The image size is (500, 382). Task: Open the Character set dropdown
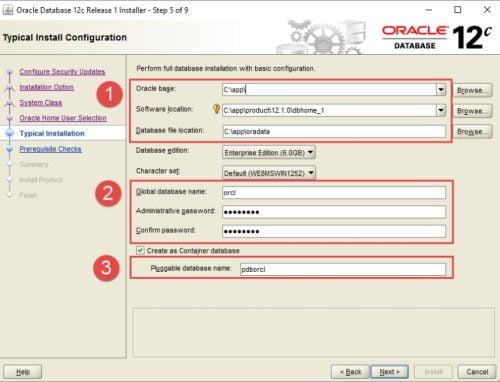[269, 173]
